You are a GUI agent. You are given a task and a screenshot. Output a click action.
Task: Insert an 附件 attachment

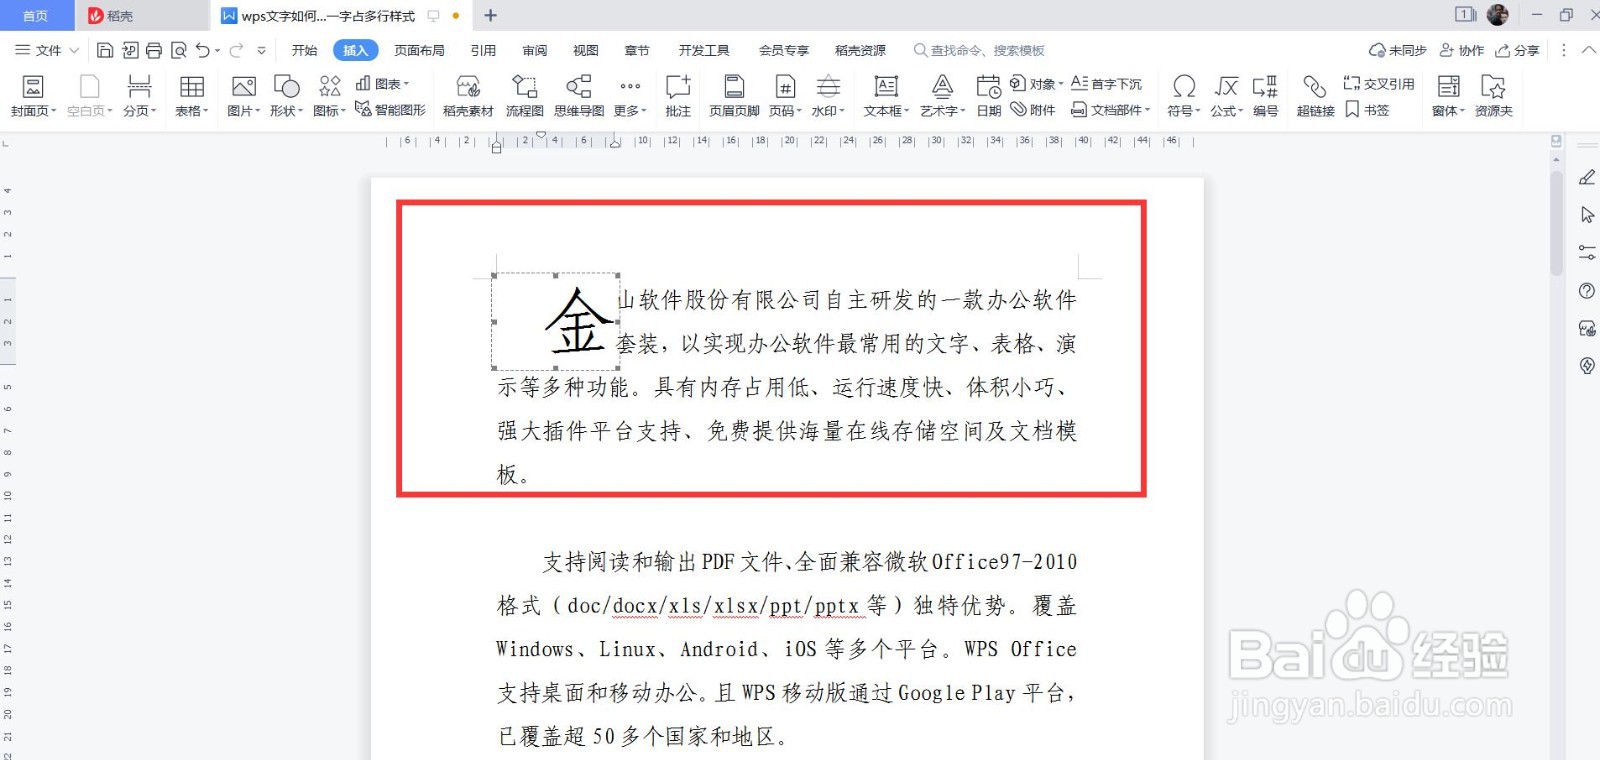point(1033,110)
